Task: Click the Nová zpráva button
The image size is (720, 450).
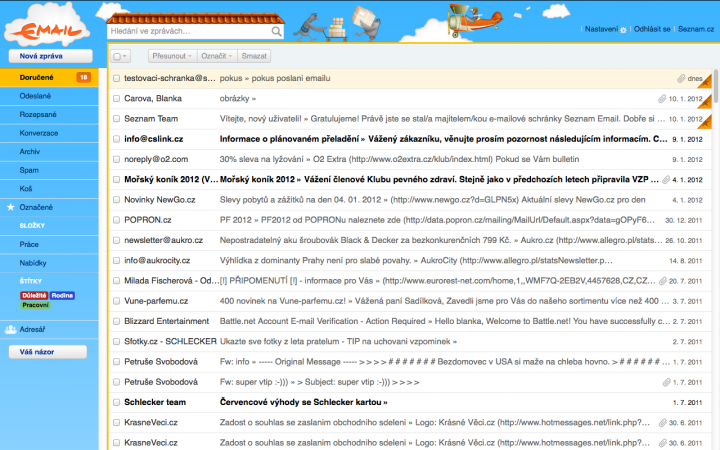Action: [51, 56]
